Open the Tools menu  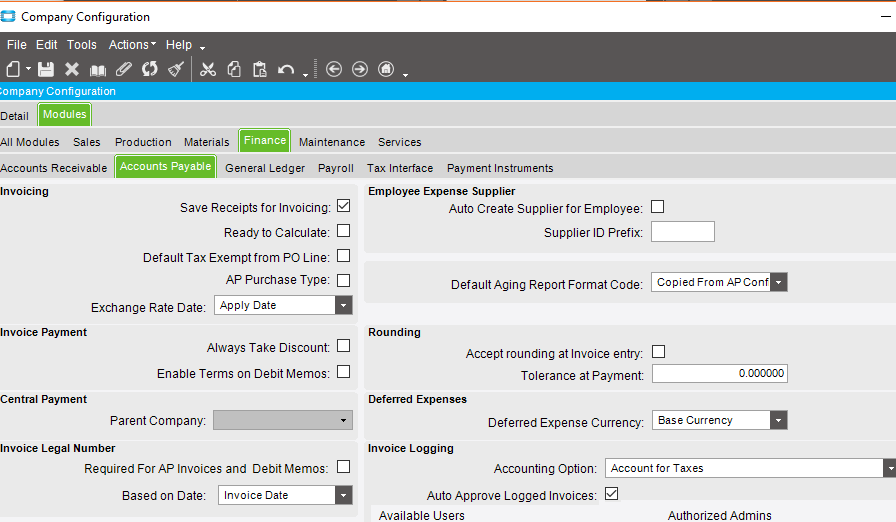(82, 45)
